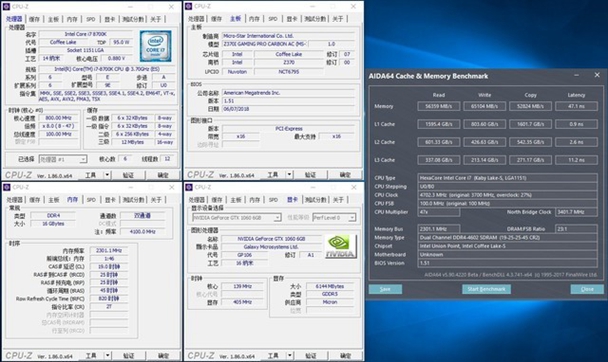The height and width of the screenshot is (362, 608).
Task: Minimize the AIDA64 Cache & Memory Benchmark window
Action: (x=577, y=75)
